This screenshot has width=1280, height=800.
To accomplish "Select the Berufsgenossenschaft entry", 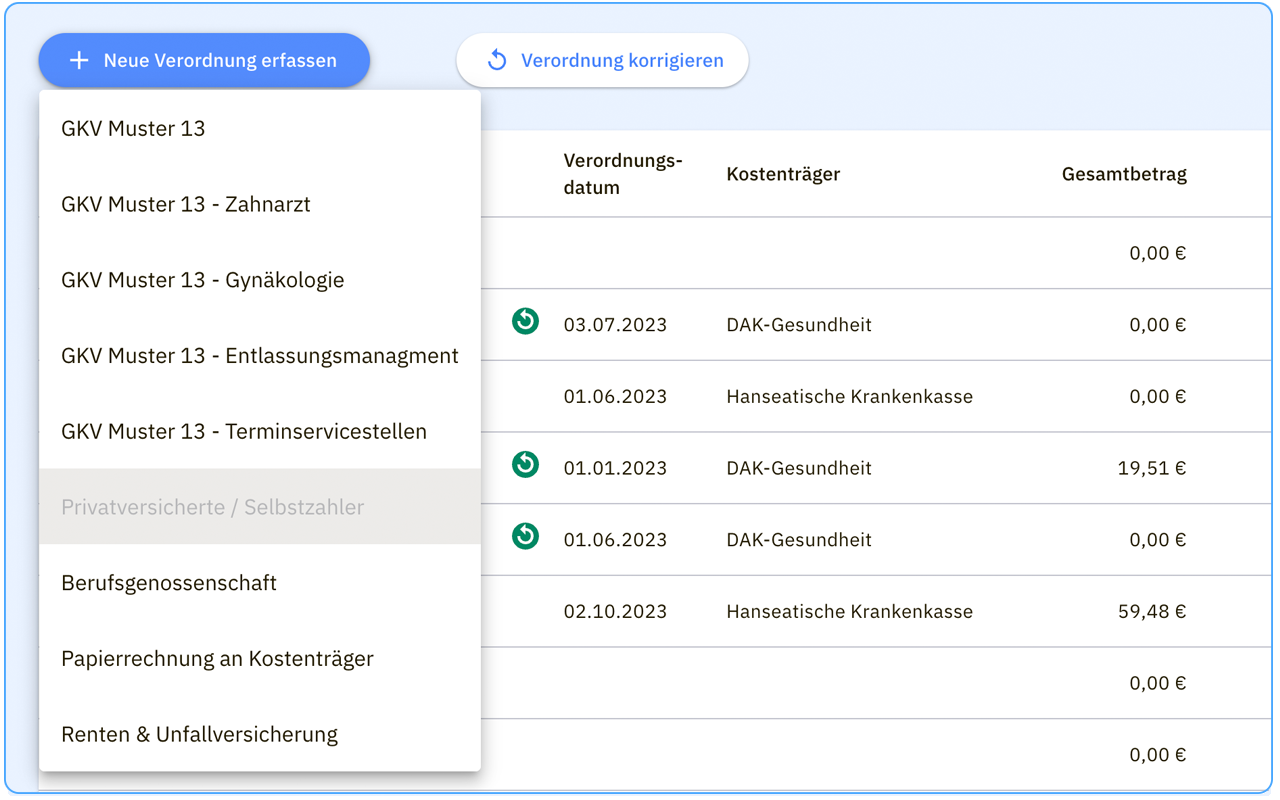I will (x=168, y=582).
